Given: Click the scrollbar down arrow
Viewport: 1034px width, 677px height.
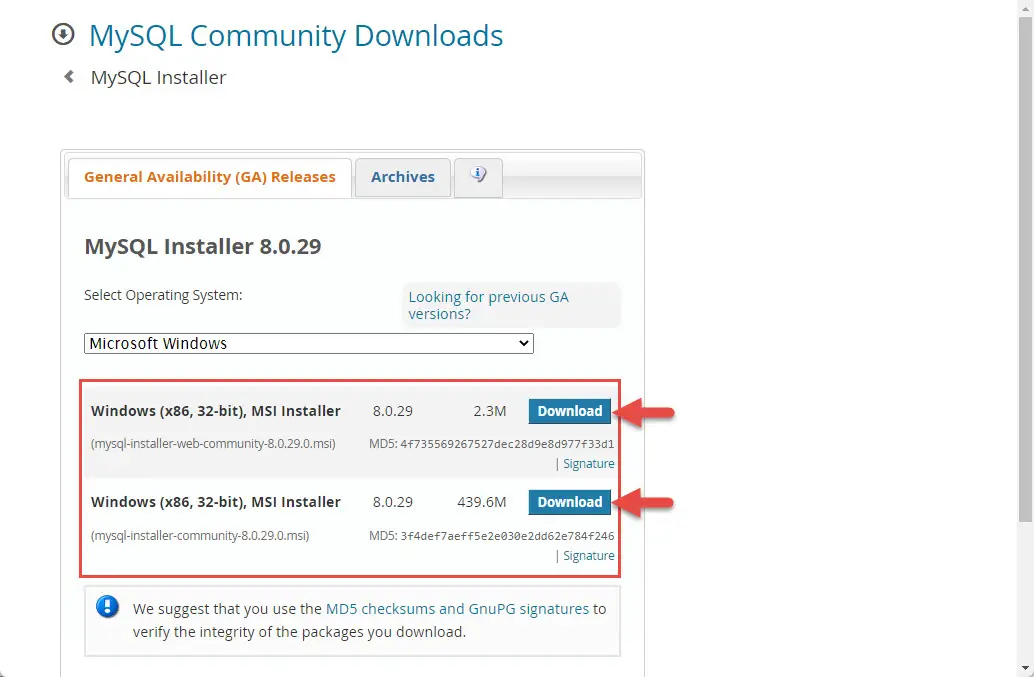Looking at the screenshot, I should point(1025,668).
